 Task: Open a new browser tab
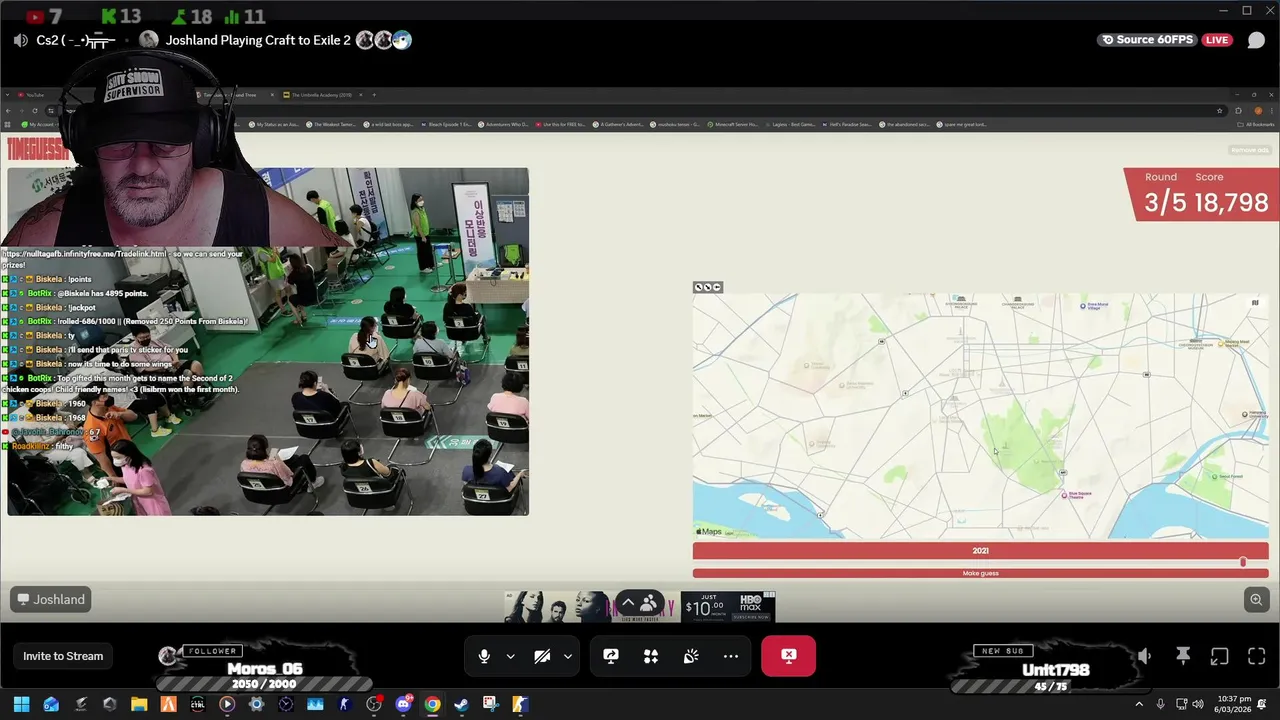pos(374,95)
